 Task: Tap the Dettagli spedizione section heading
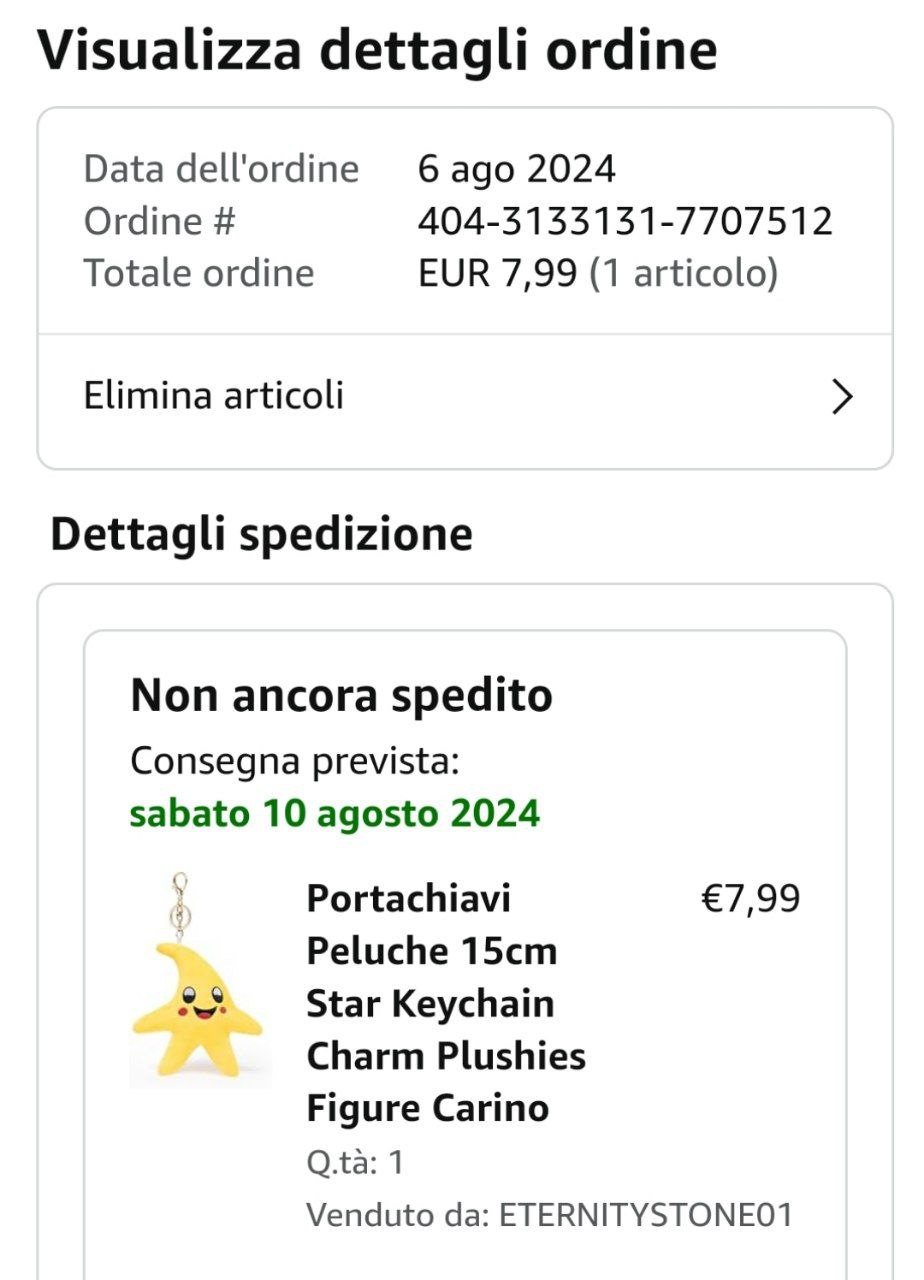pyautogui.click(x=261, y=535)
